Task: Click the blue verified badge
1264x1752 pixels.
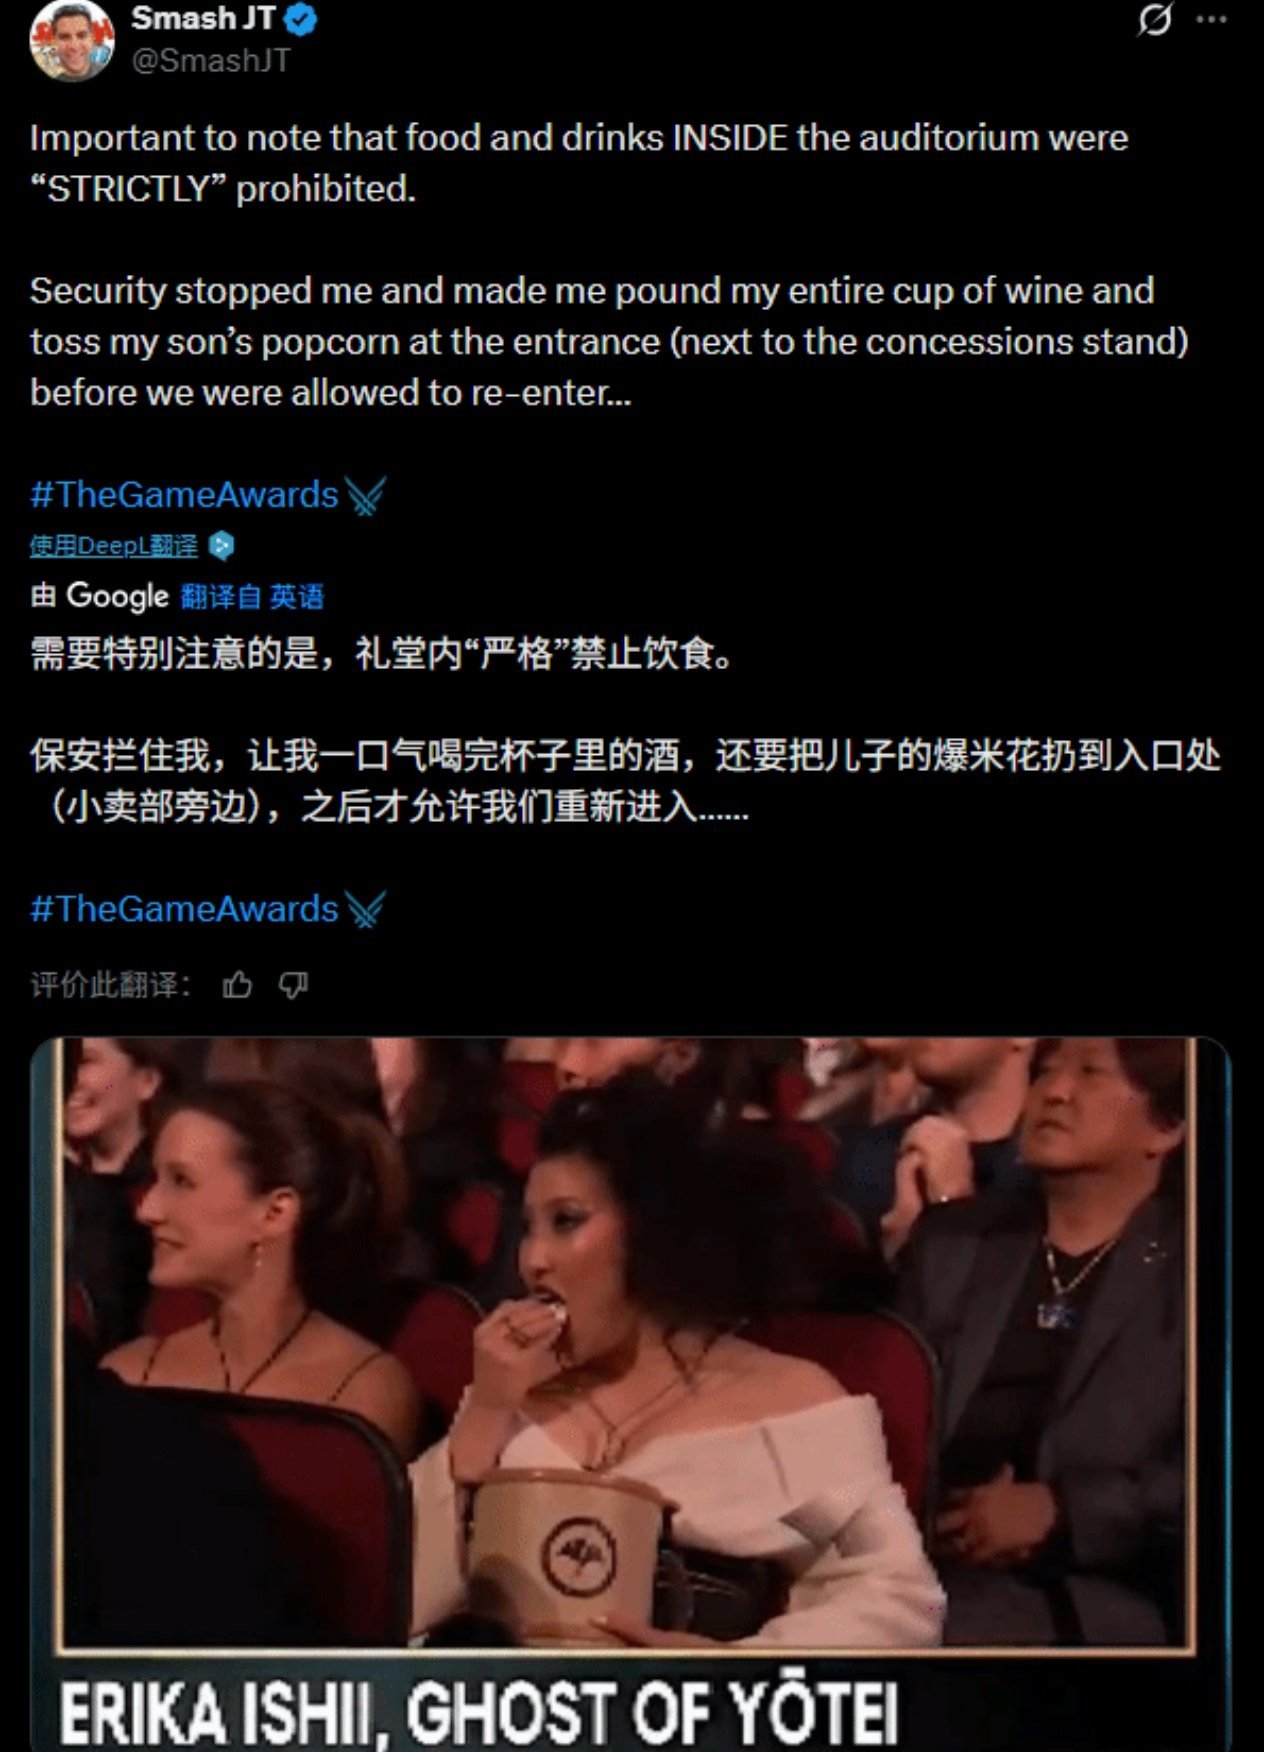Action: (x=301, y=19)
